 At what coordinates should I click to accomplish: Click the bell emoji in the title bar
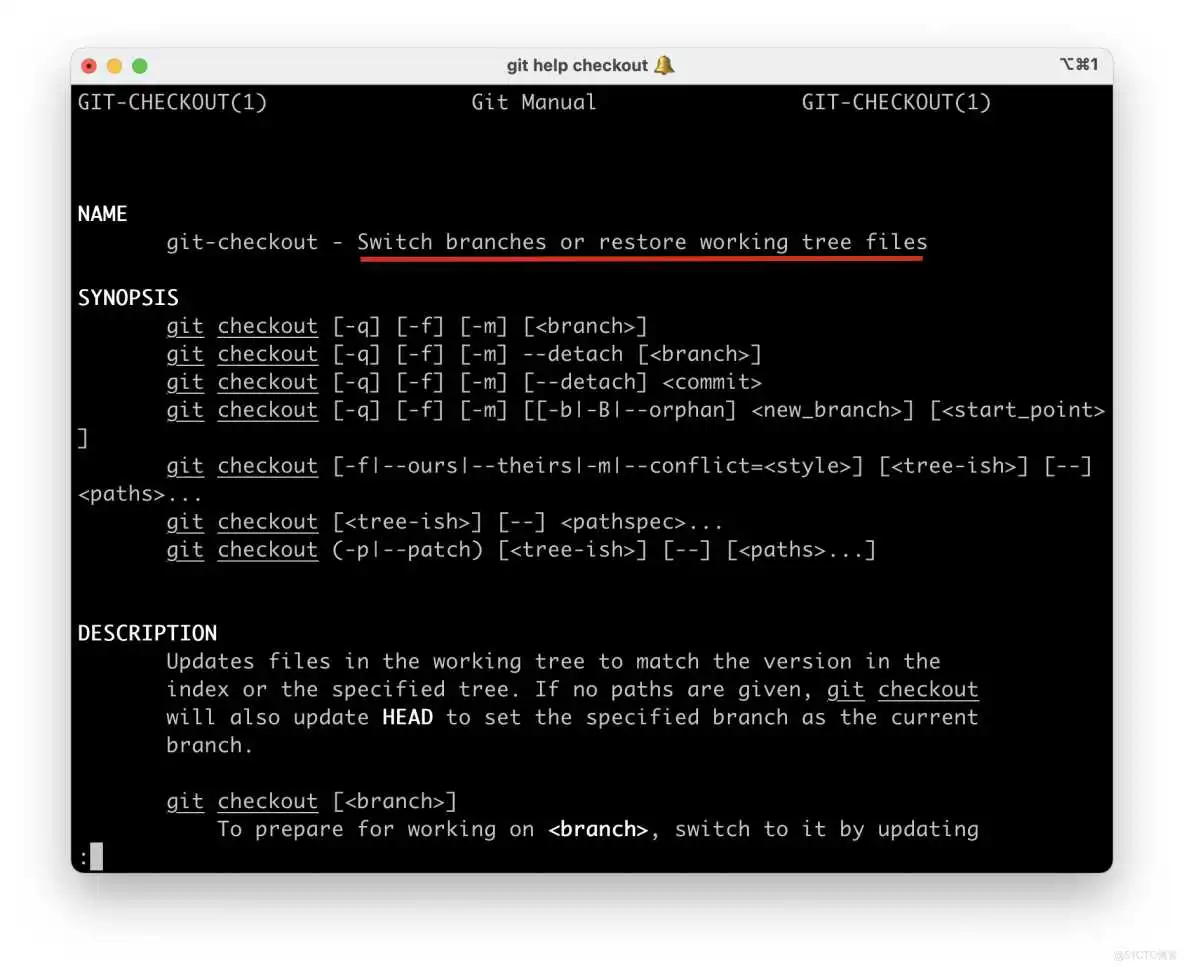663,64
